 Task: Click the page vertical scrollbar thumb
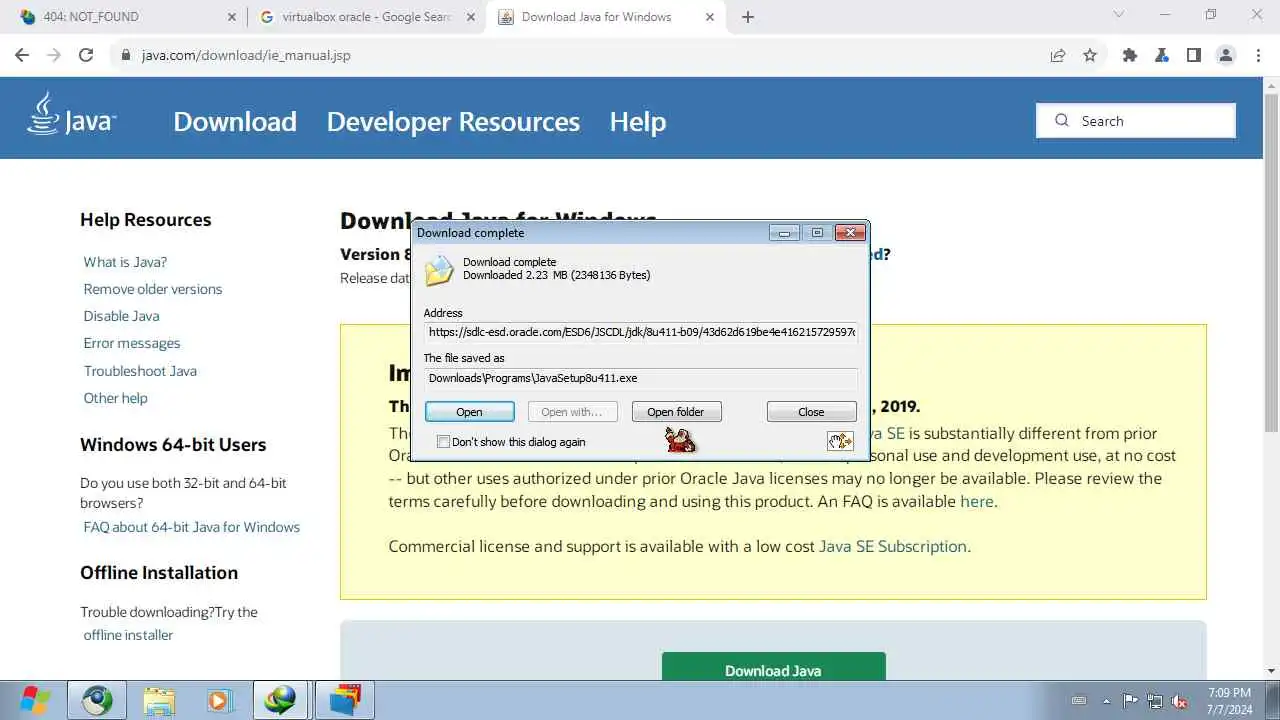coord(1271,262)
